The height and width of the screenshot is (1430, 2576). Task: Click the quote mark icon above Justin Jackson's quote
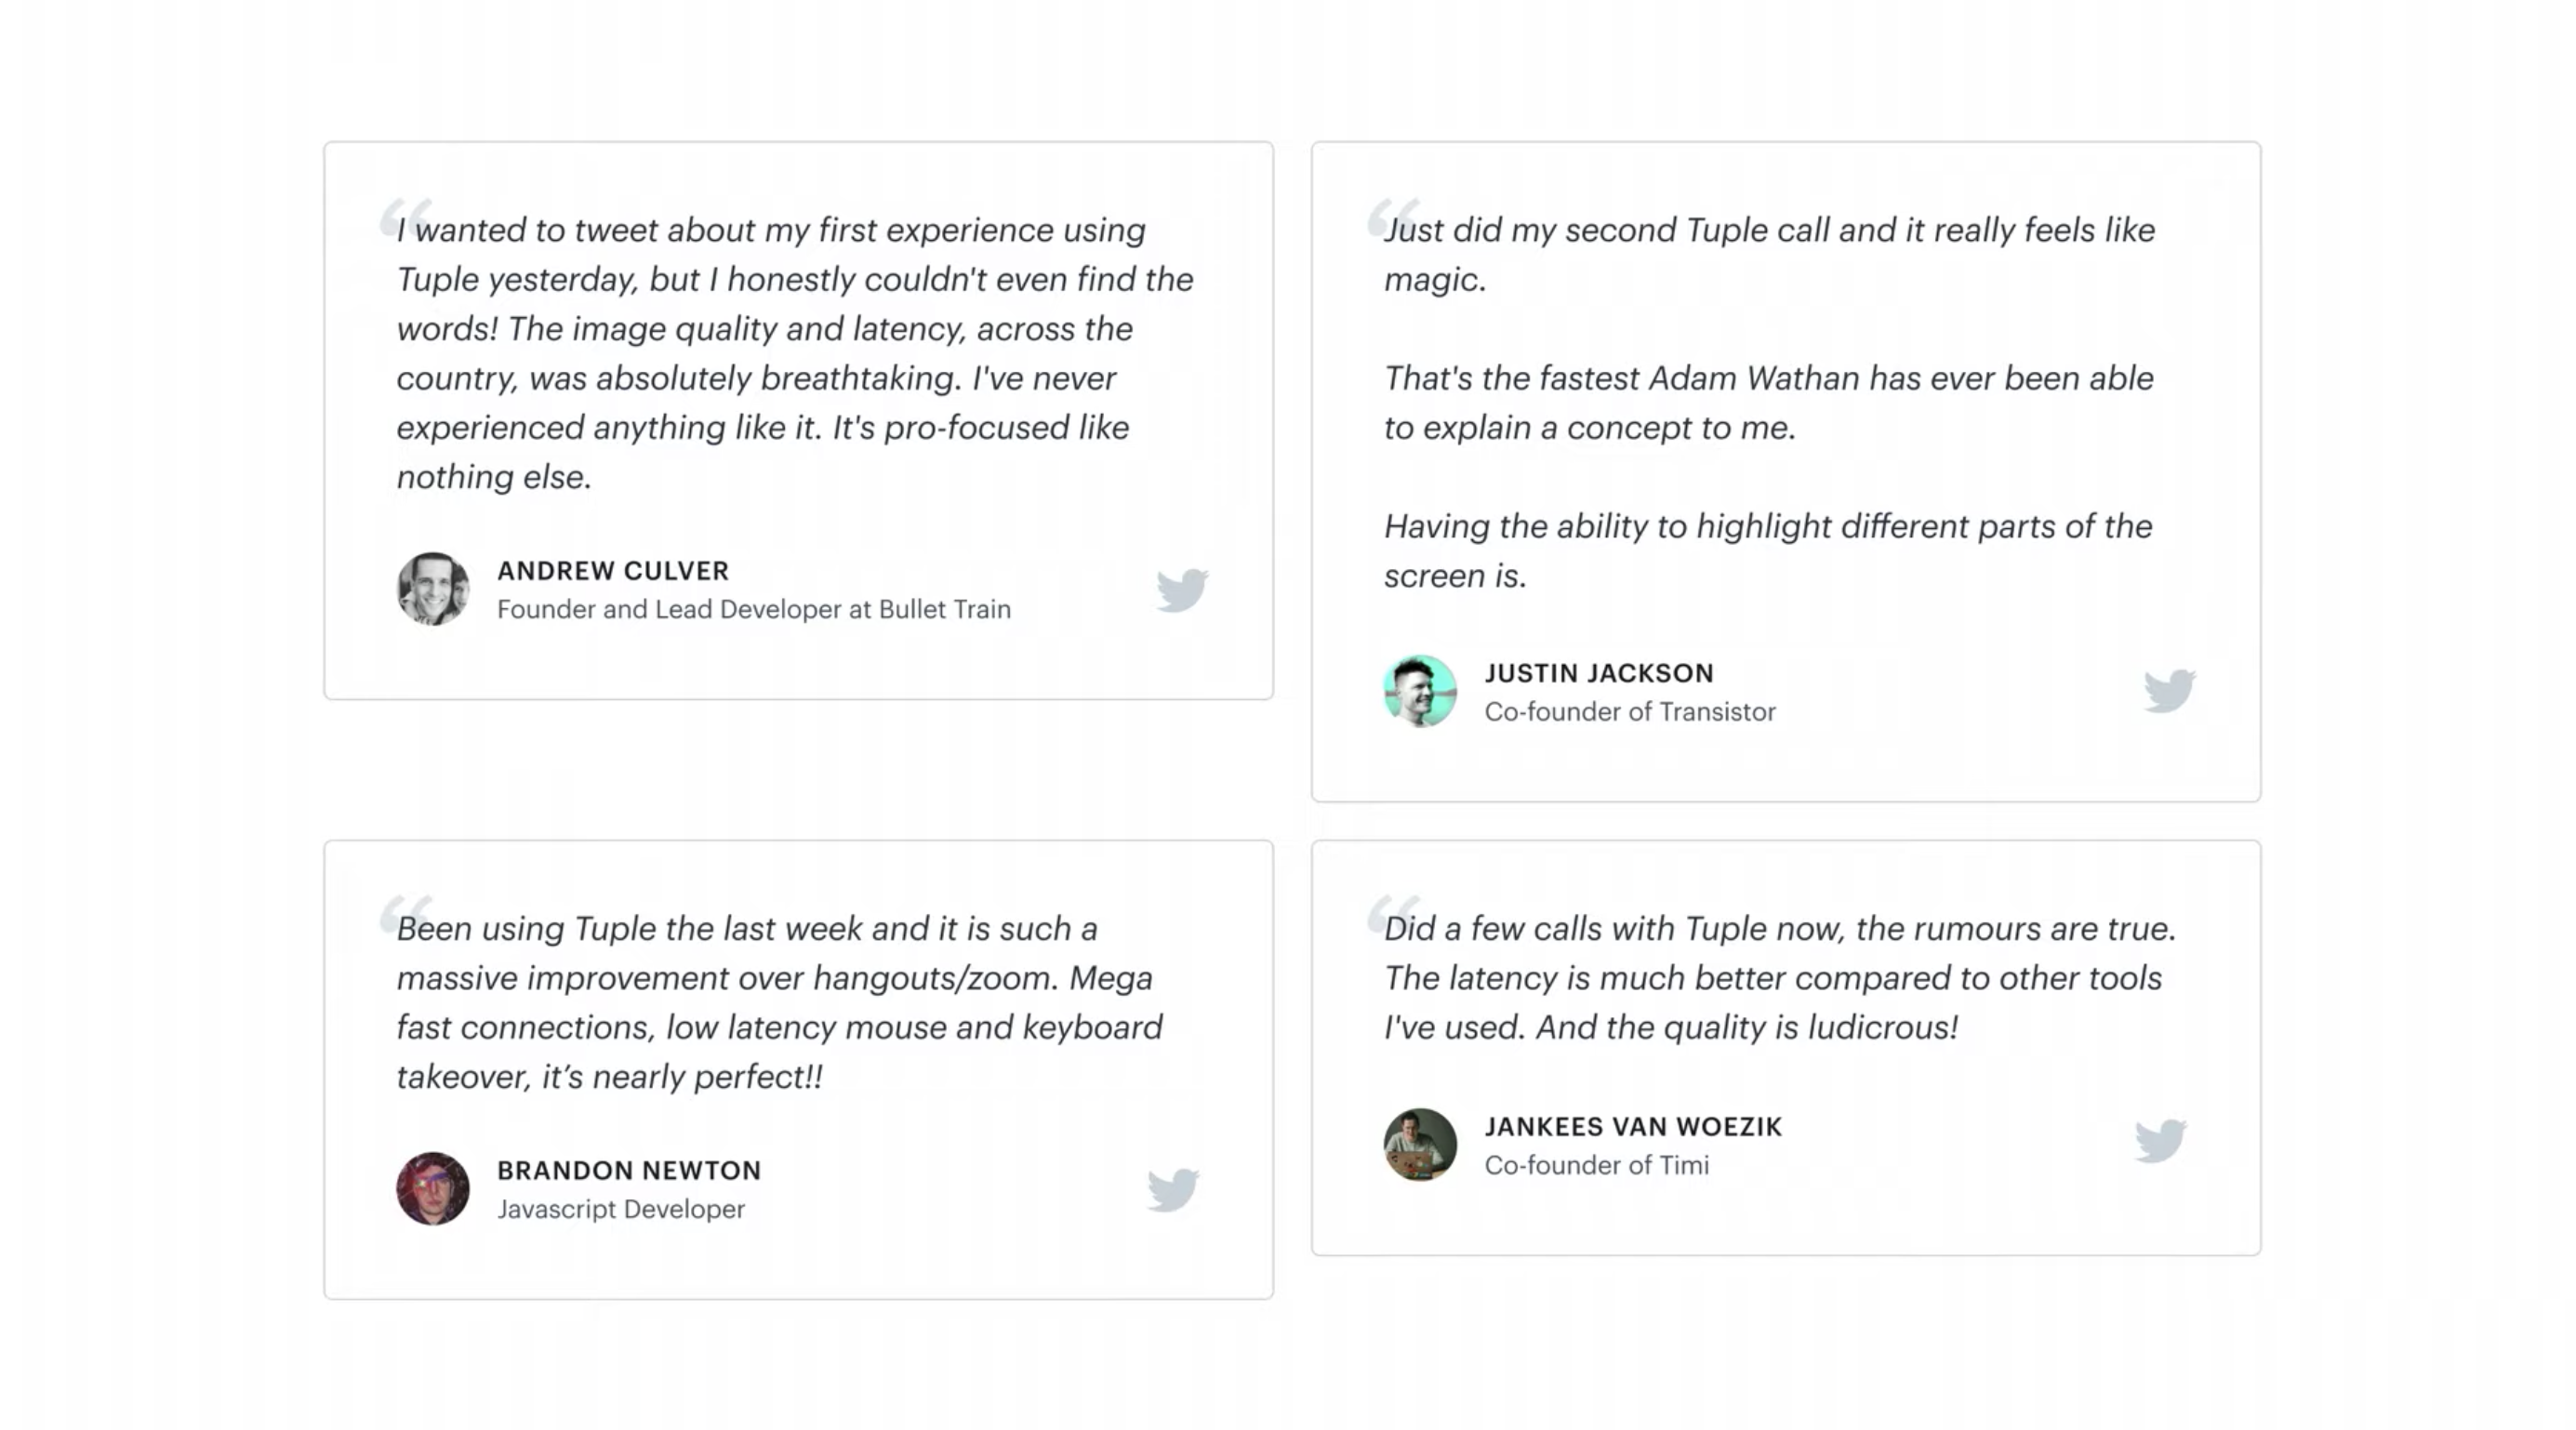coord(1393,217)
